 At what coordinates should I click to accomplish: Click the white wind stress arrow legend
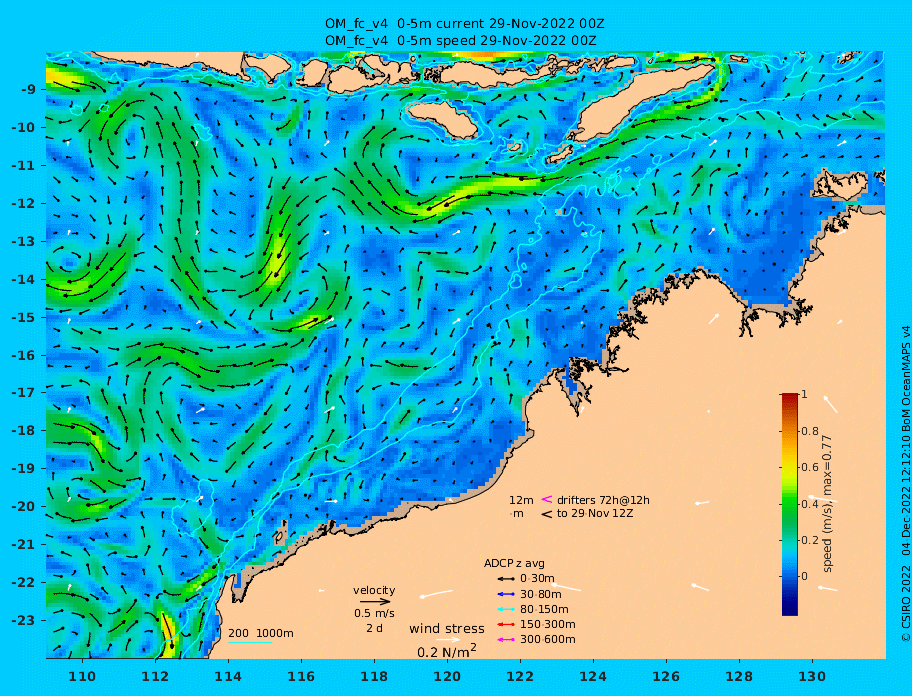(448, 640)
